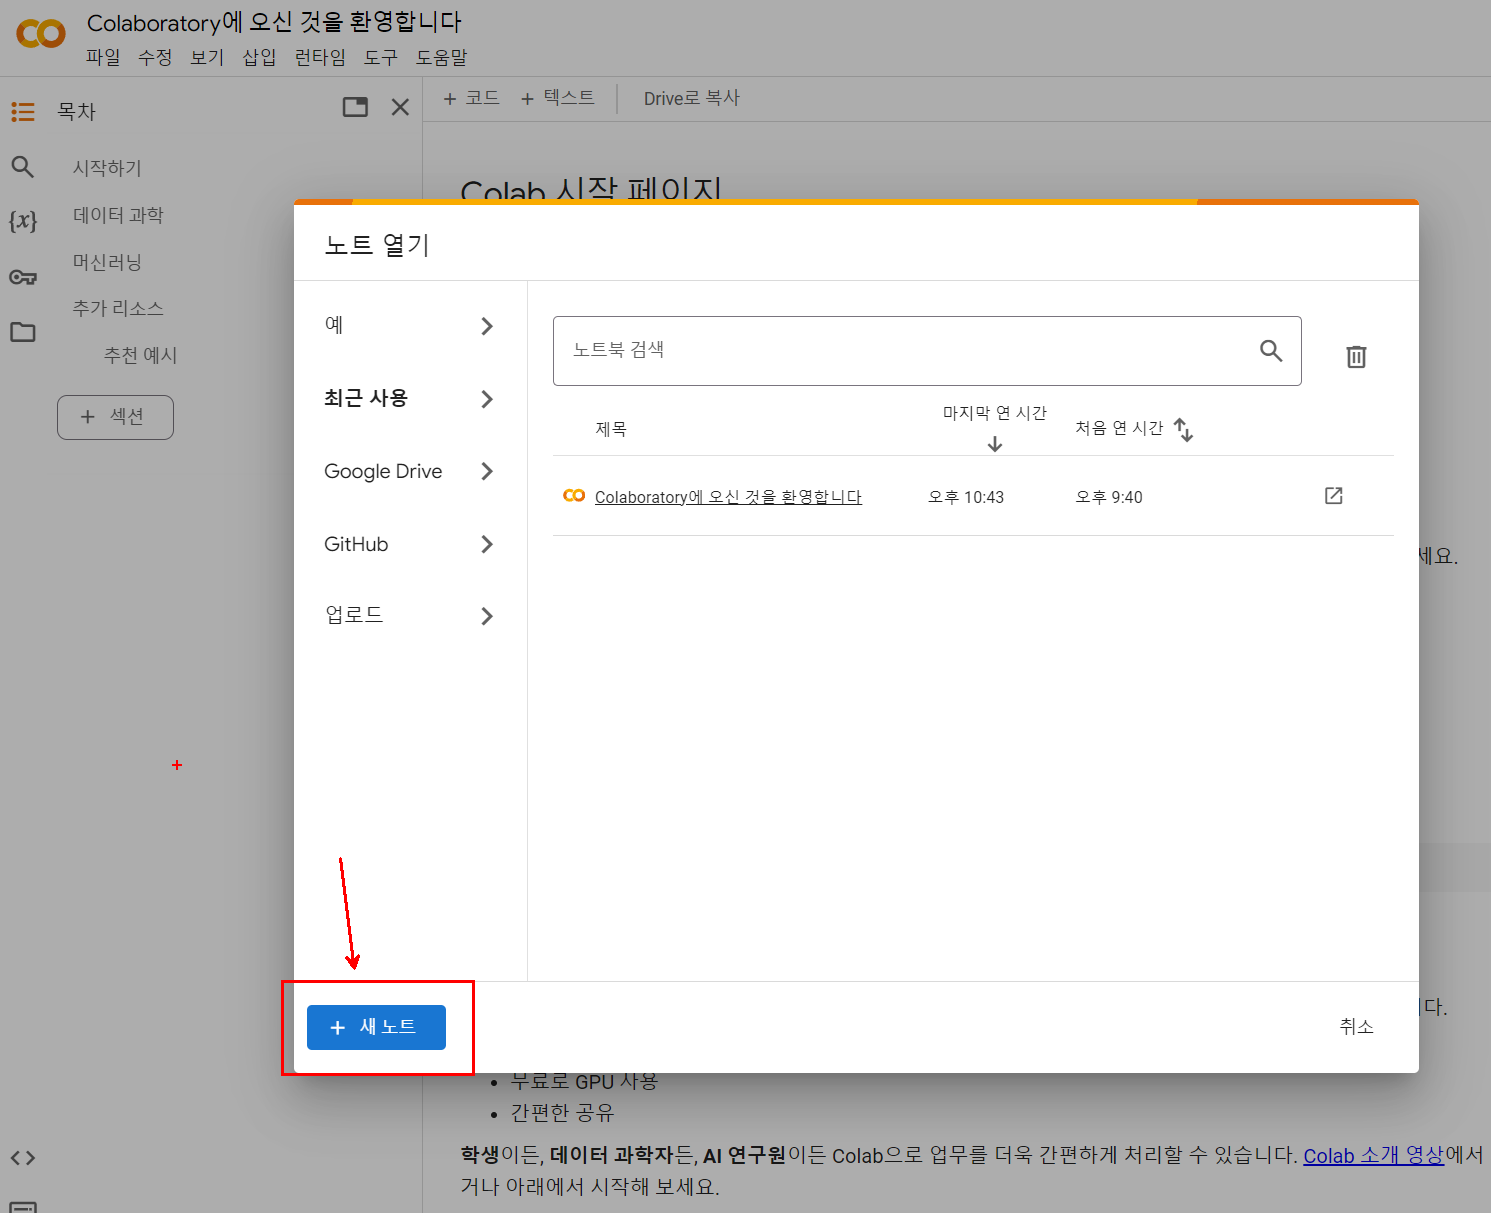Click the 제목 column header

click(611, 429)
